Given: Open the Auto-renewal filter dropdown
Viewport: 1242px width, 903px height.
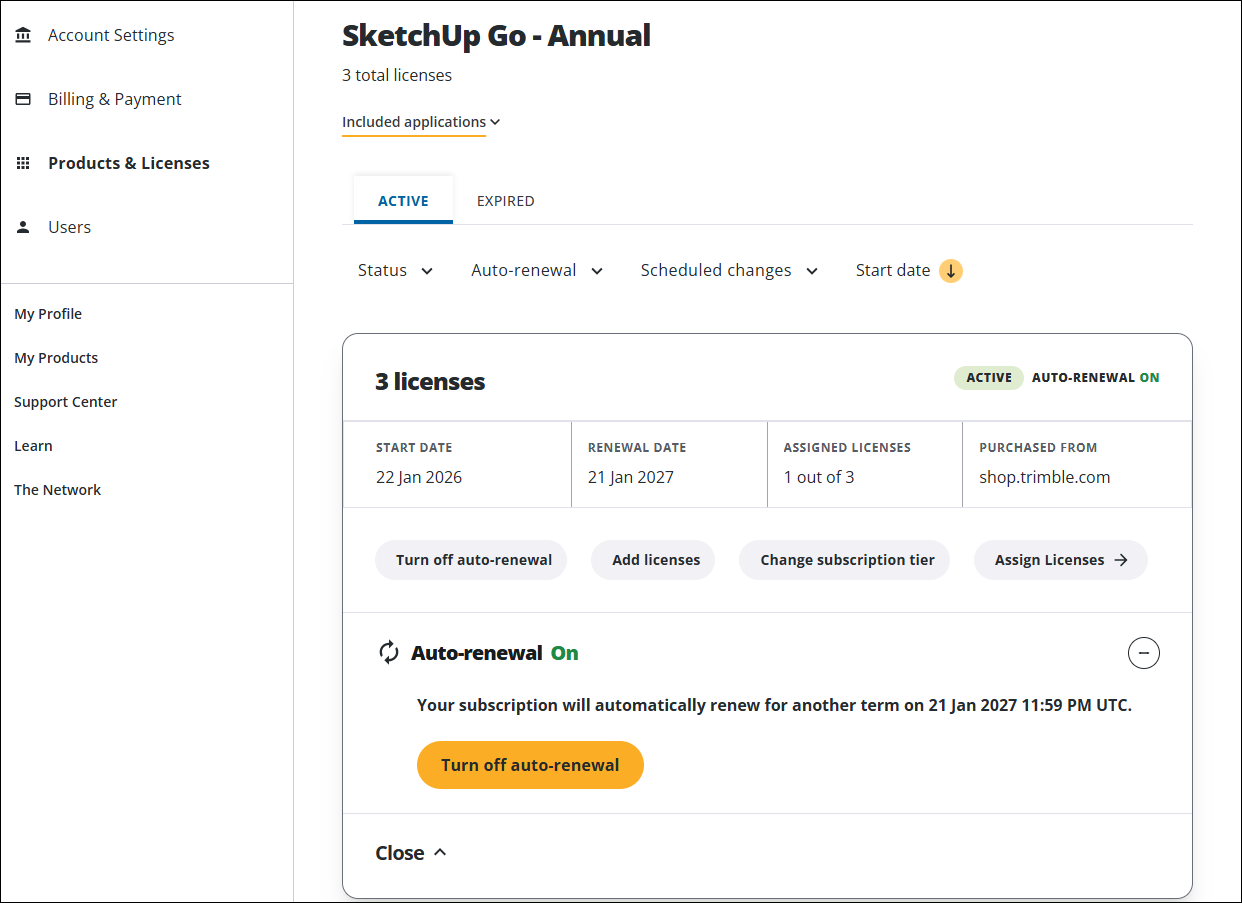Looking at the screenshot, I should click(537, 270).
